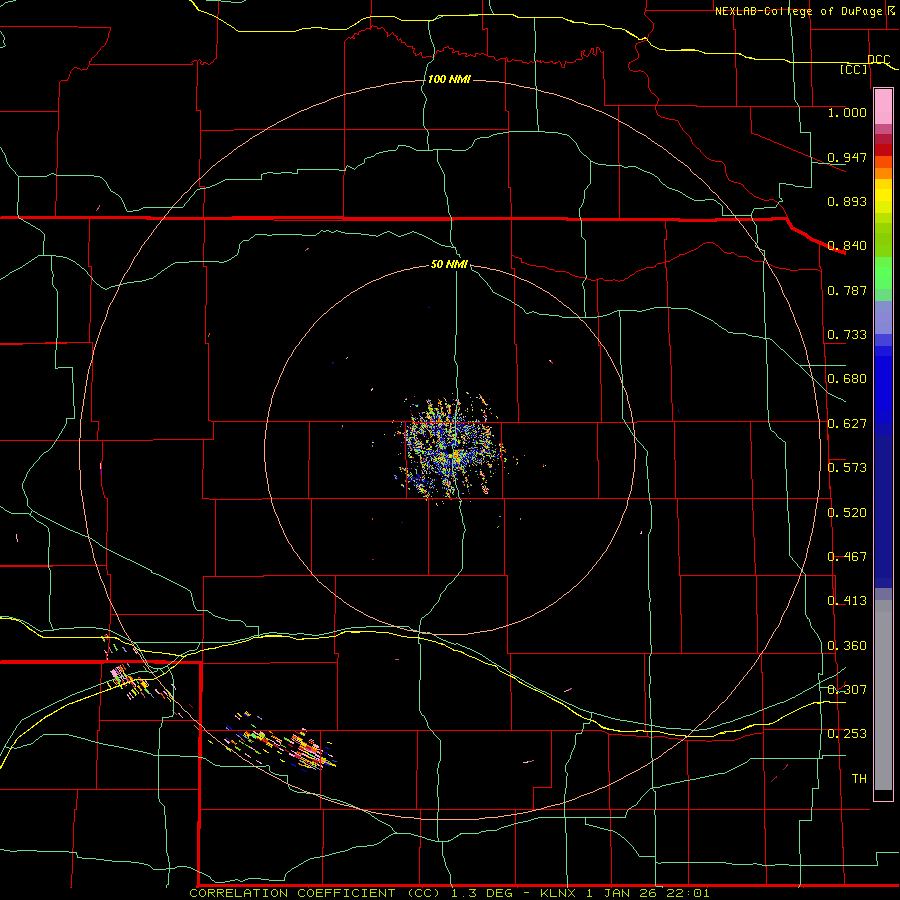Click the 0.947 legend value
The height and width of the screenshot is (900, 900).
(847, 157)
